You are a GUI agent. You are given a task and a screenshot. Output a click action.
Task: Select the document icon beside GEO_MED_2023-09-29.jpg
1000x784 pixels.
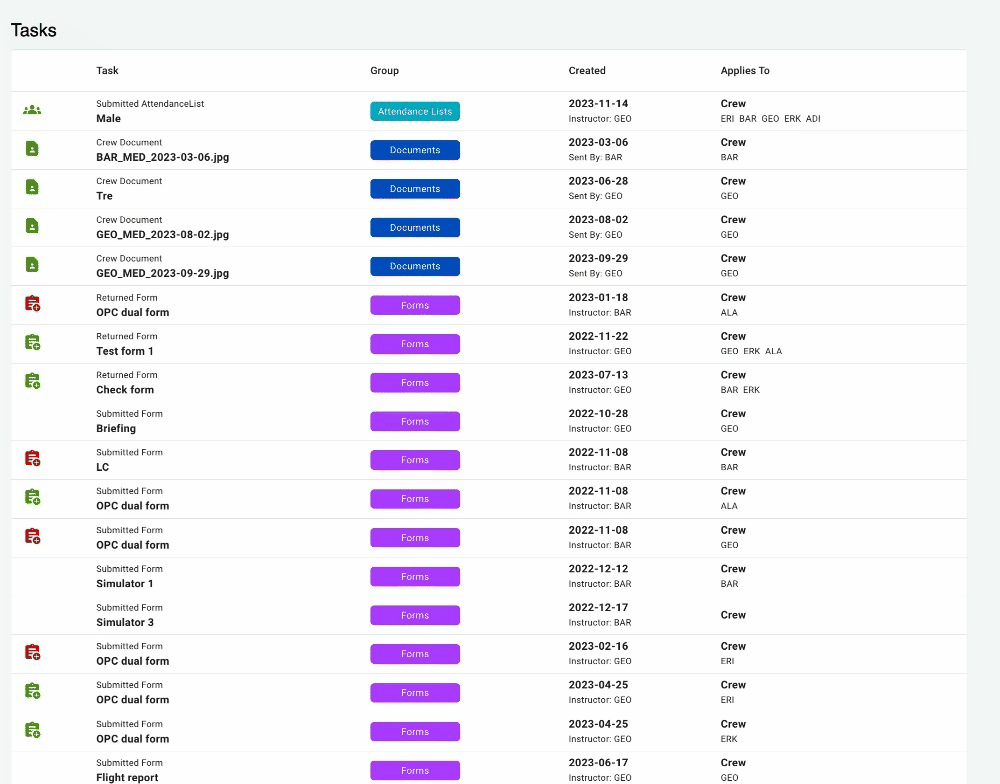pos(32,265)
